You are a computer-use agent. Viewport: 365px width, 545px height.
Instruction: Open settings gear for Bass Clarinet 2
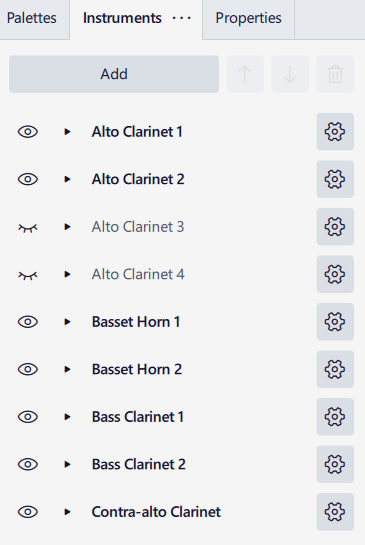[335, 464]
